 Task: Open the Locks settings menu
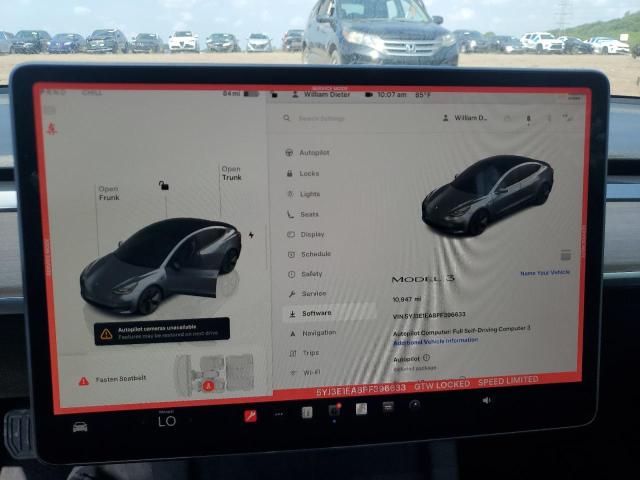303,173
